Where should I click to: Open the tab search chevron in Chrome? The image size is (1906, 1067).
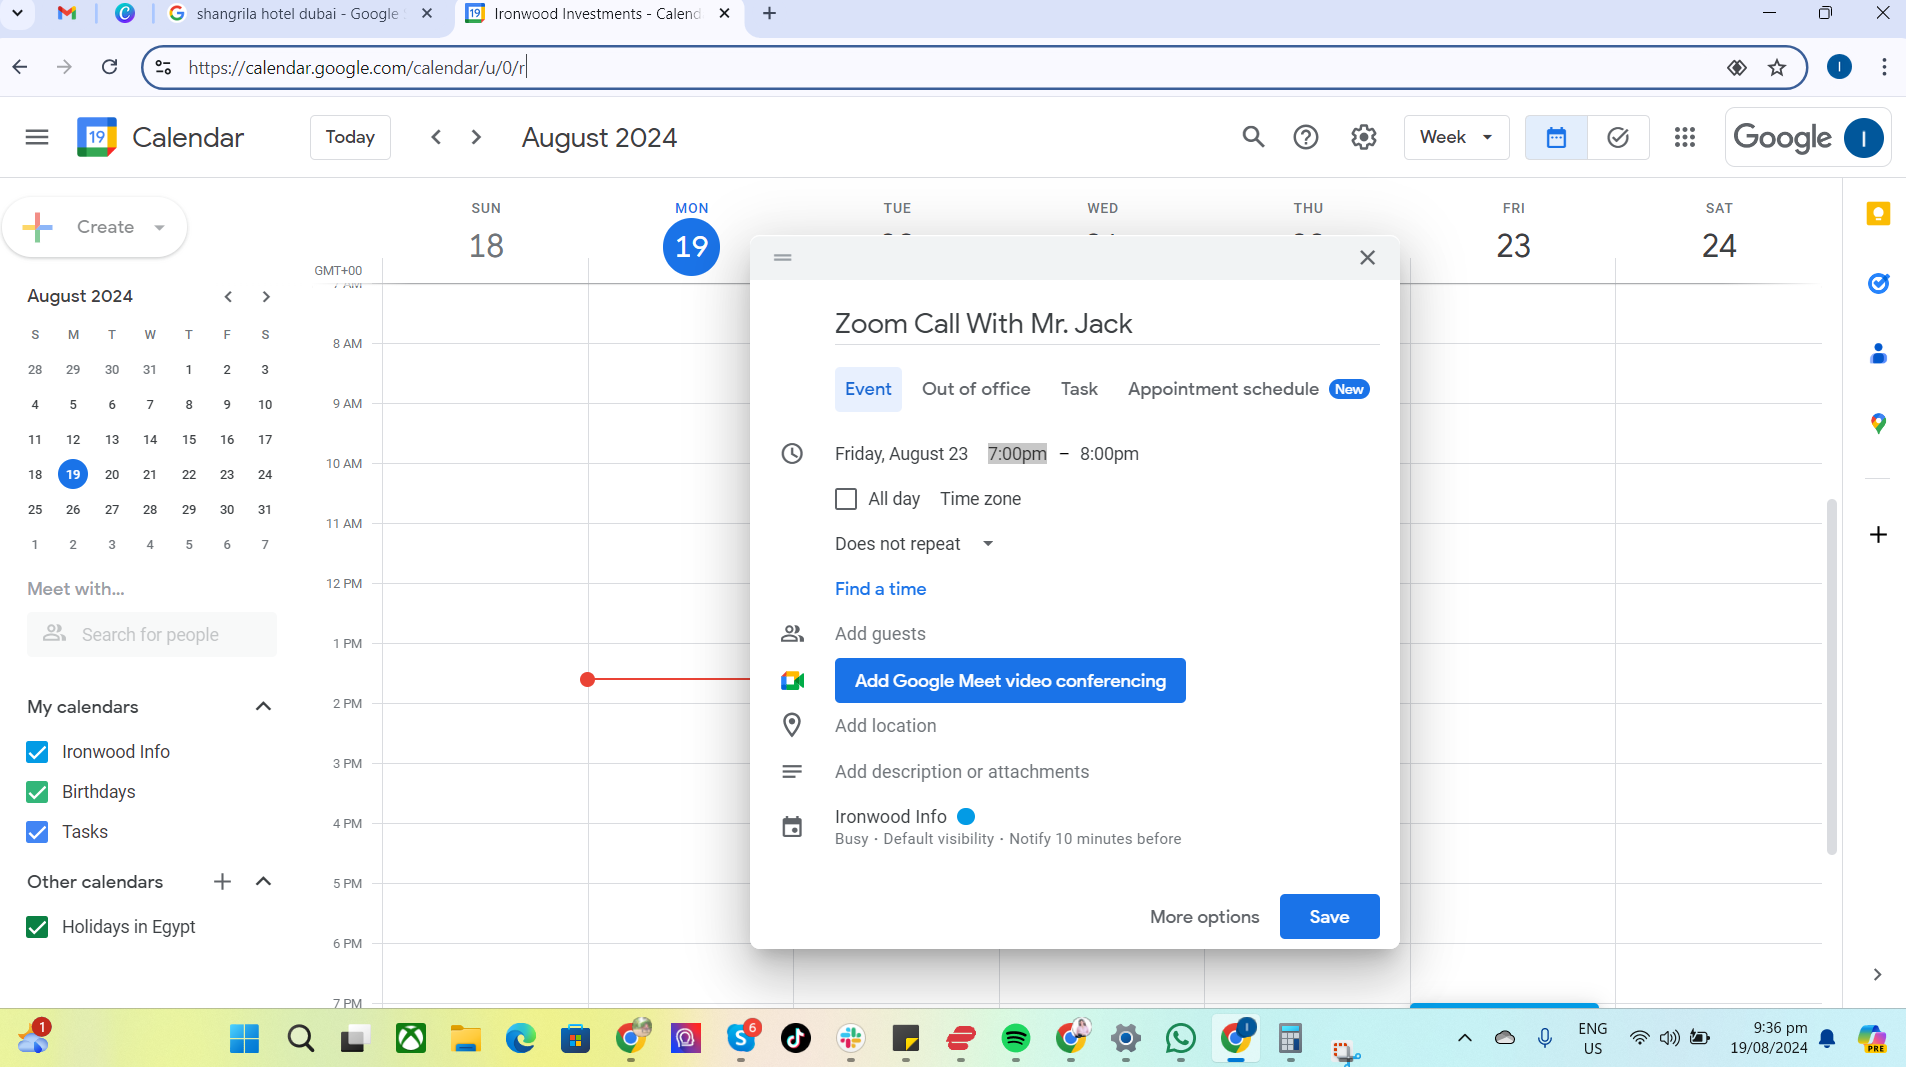point(17,14)
